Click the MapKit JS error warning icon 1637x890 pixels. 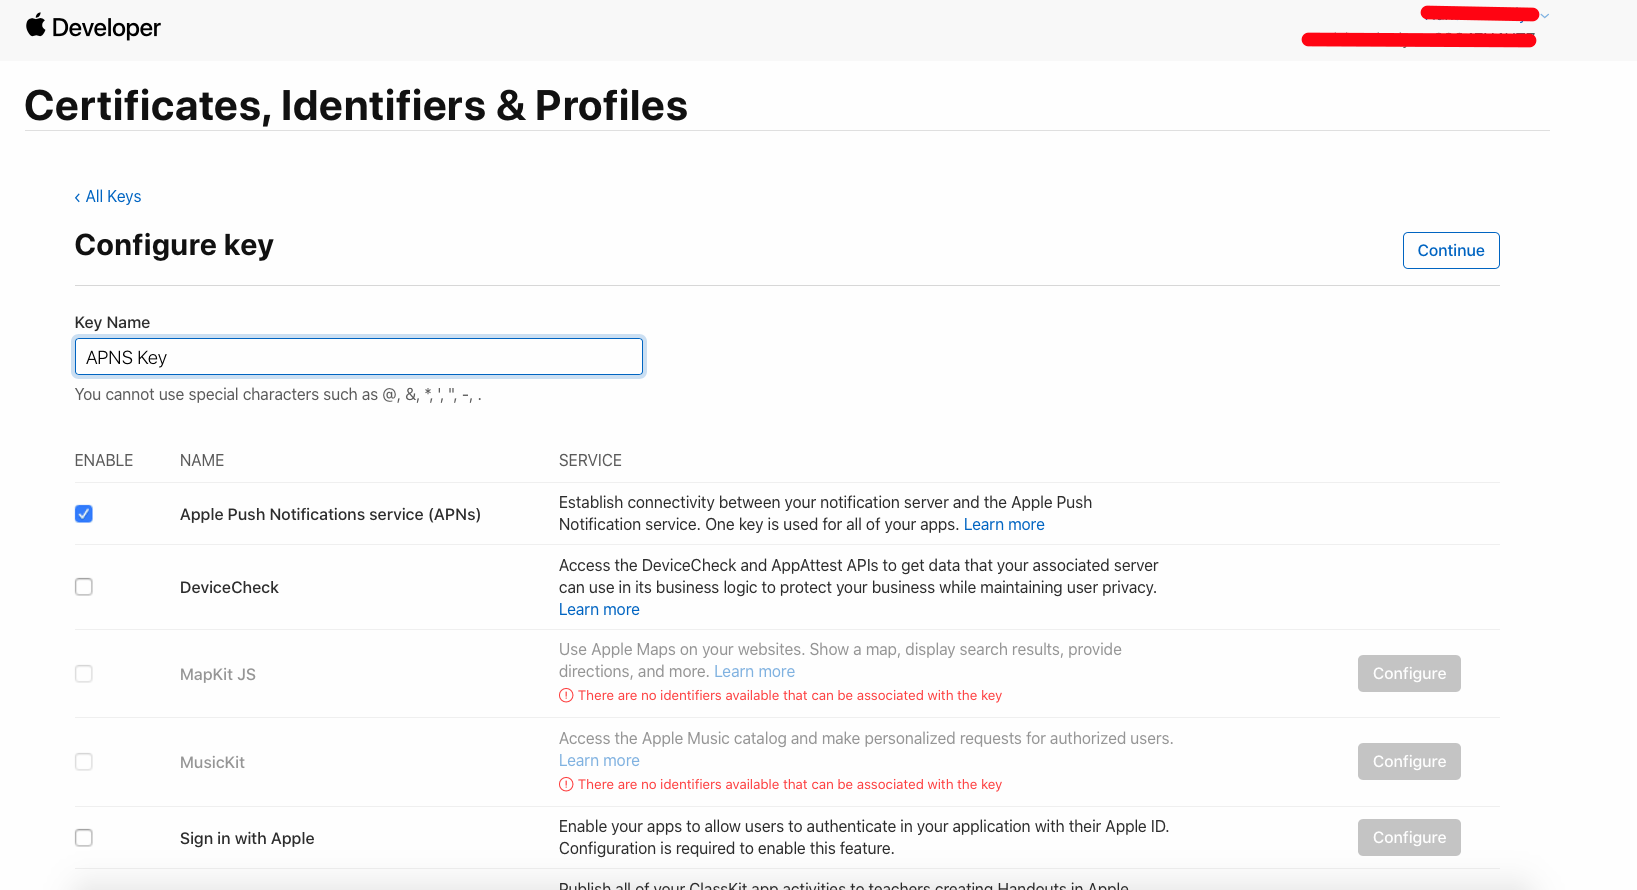pyautogui.click(x=566, y=695)
